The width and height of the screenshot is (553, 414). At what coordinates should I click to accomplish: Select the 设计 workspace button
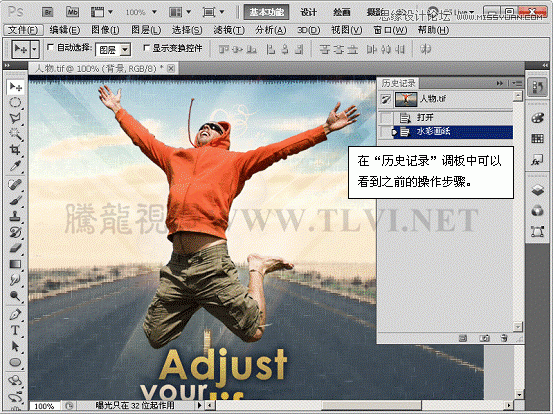(x=309, y=12)
